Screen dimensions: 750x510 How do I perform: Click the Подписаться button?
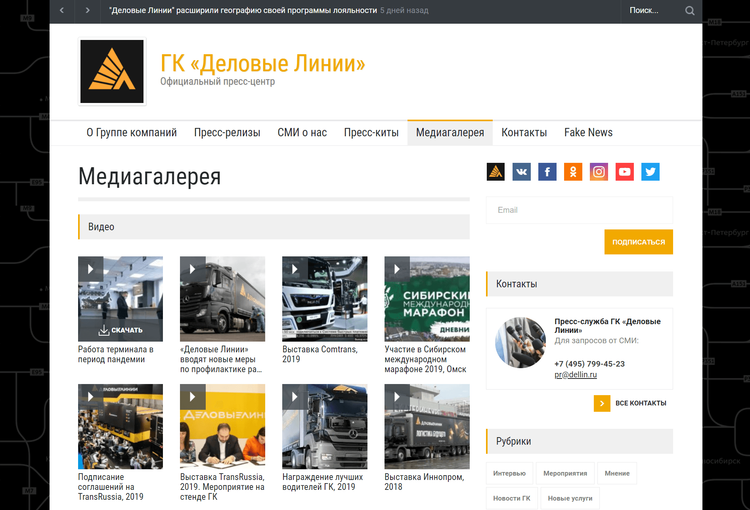[x=639, y=242]
